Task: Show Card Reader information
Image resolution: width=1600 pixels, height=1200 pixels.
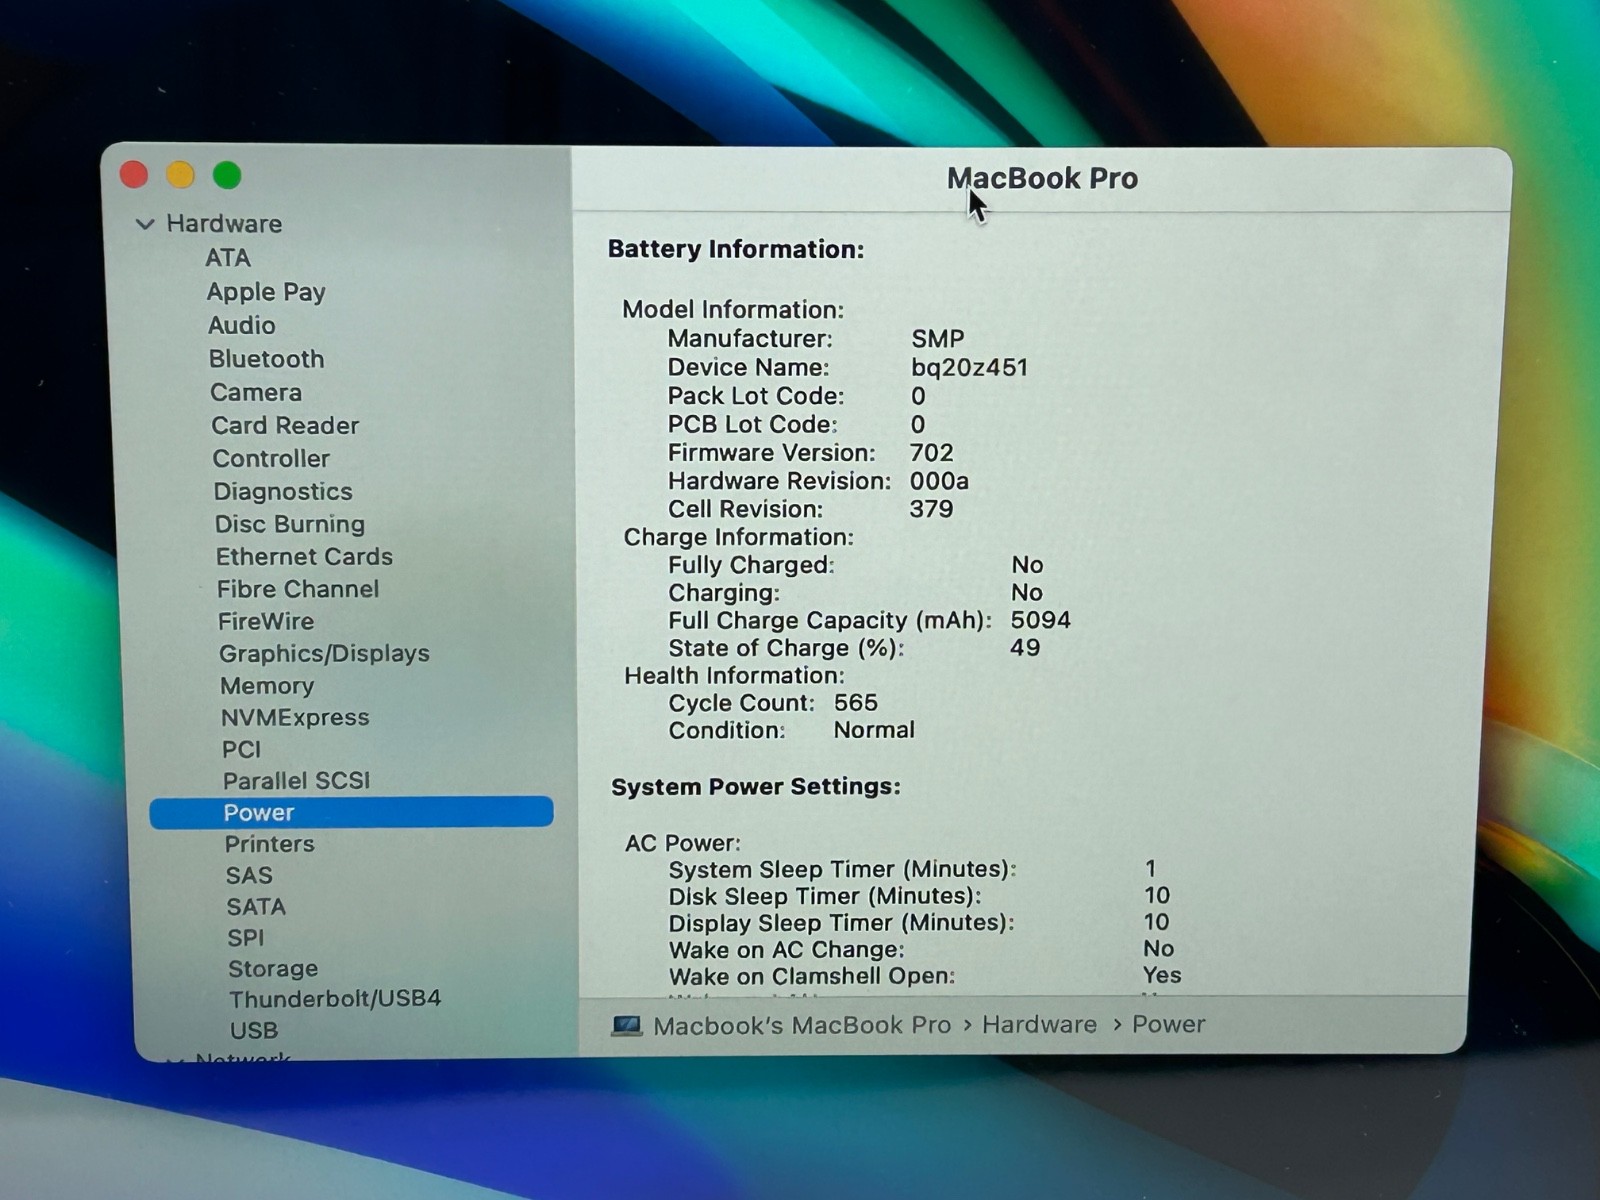Action: [285, 425]
